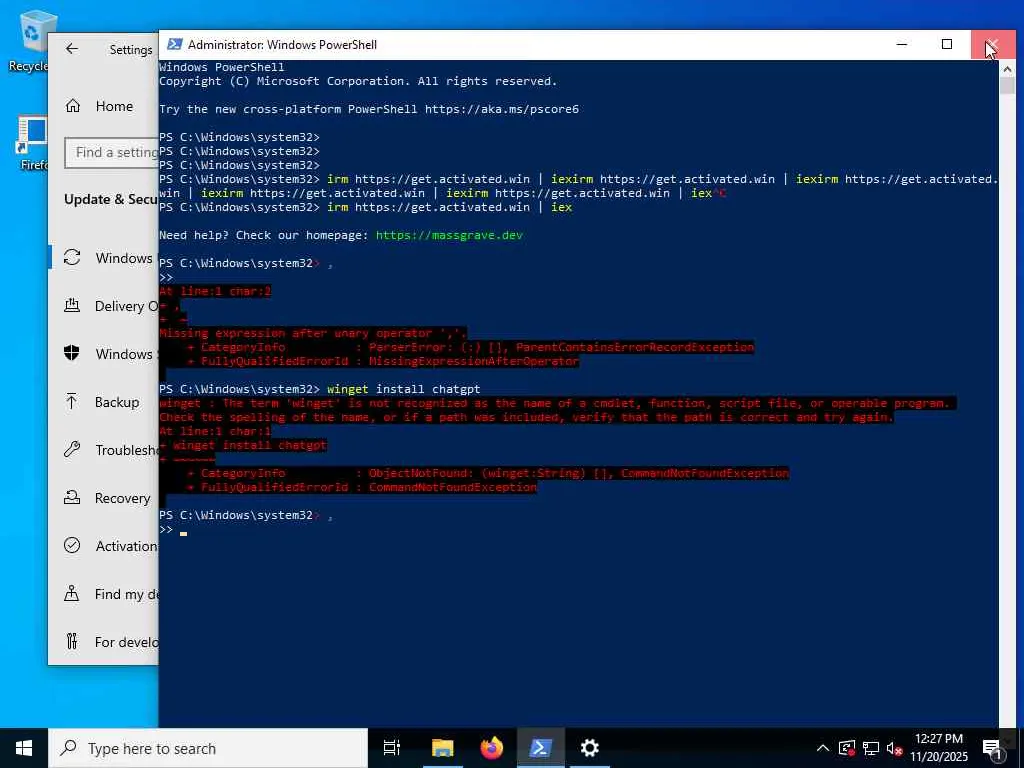
Task: Open Recovery in Settings sidebar
Action: 104,498
